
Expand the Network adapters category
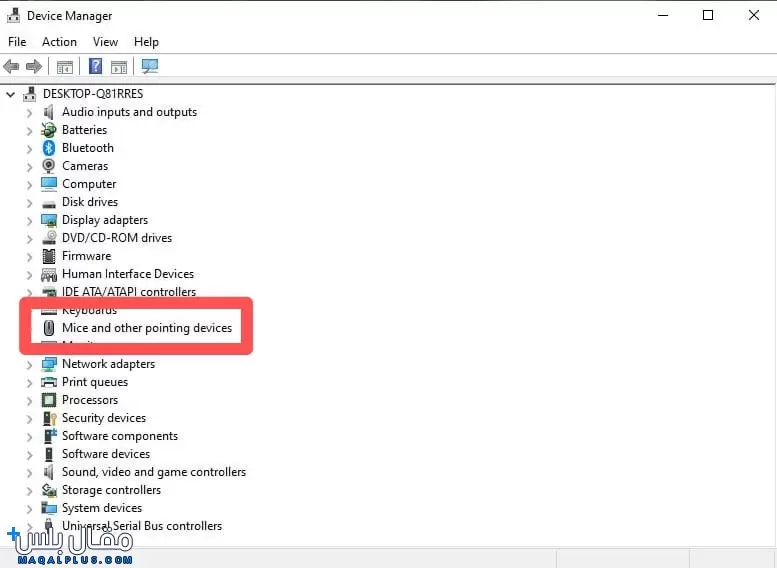click(29, 365)
